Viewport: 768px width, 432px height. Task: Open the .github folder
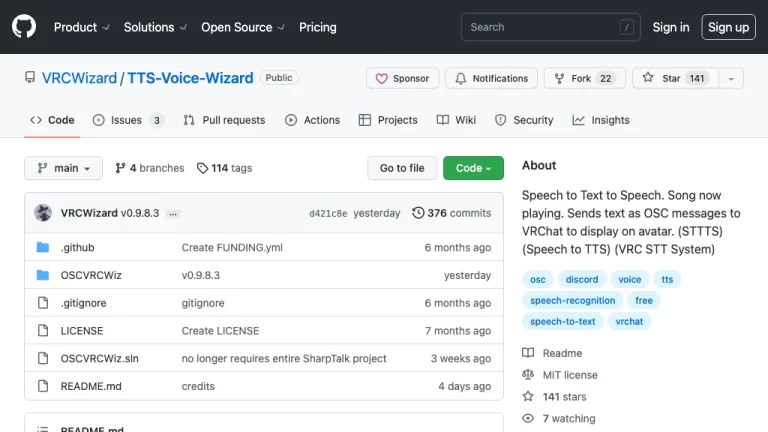coord(76,247)
